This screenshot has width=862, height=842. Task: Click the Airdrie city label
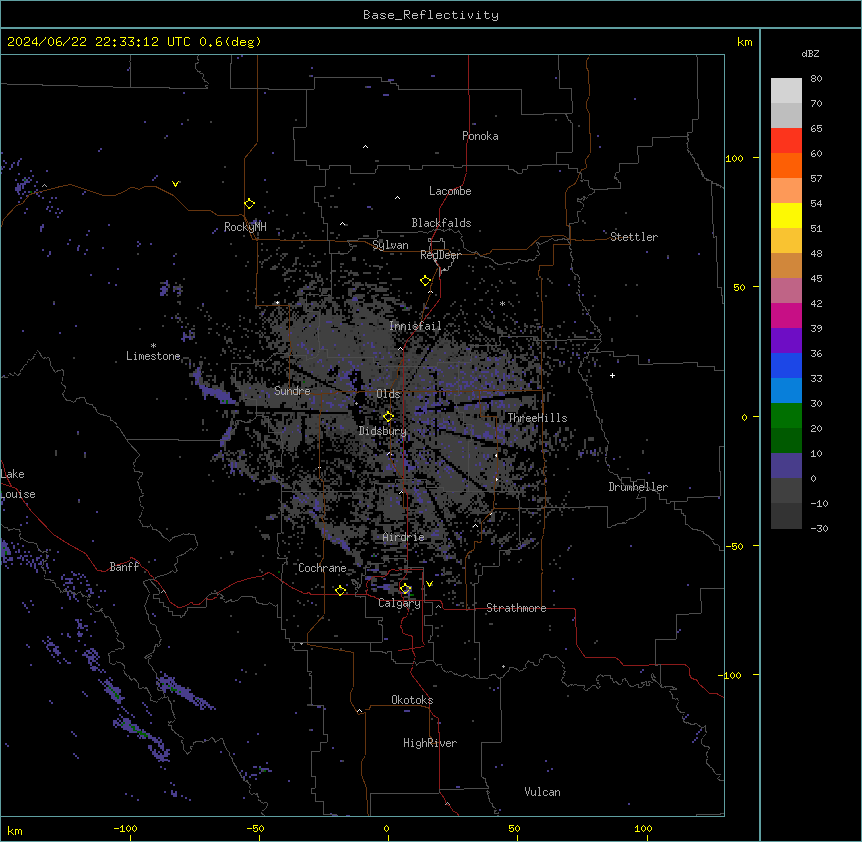[404, 537]
